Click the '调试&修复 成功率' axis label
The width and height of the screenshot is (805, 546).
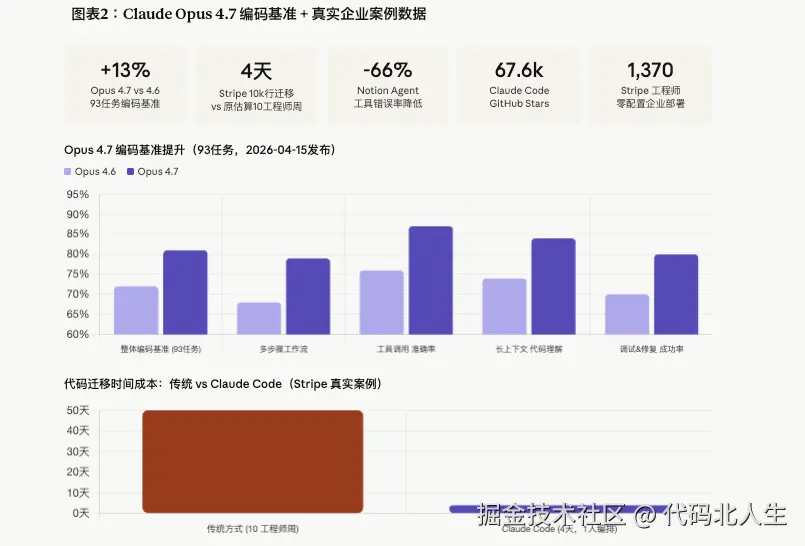coord(651,349)
